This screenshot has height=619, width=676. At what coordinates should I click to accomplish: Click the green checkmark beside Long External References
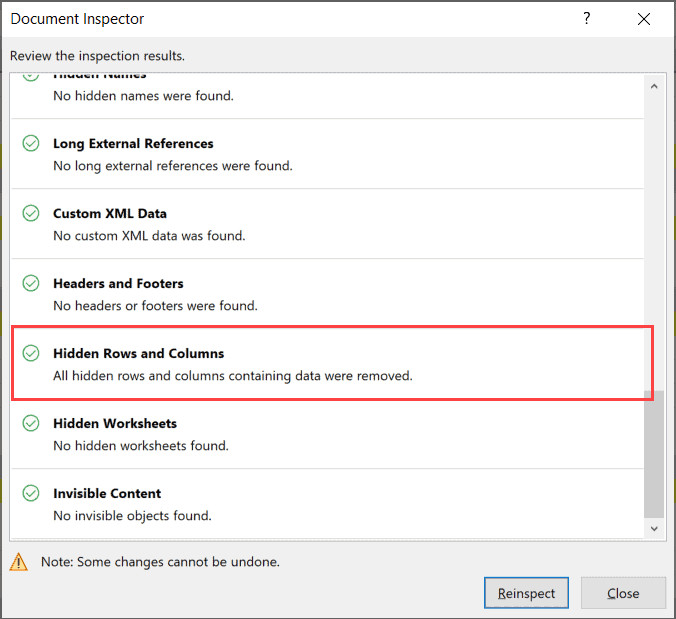pos(31,143)
